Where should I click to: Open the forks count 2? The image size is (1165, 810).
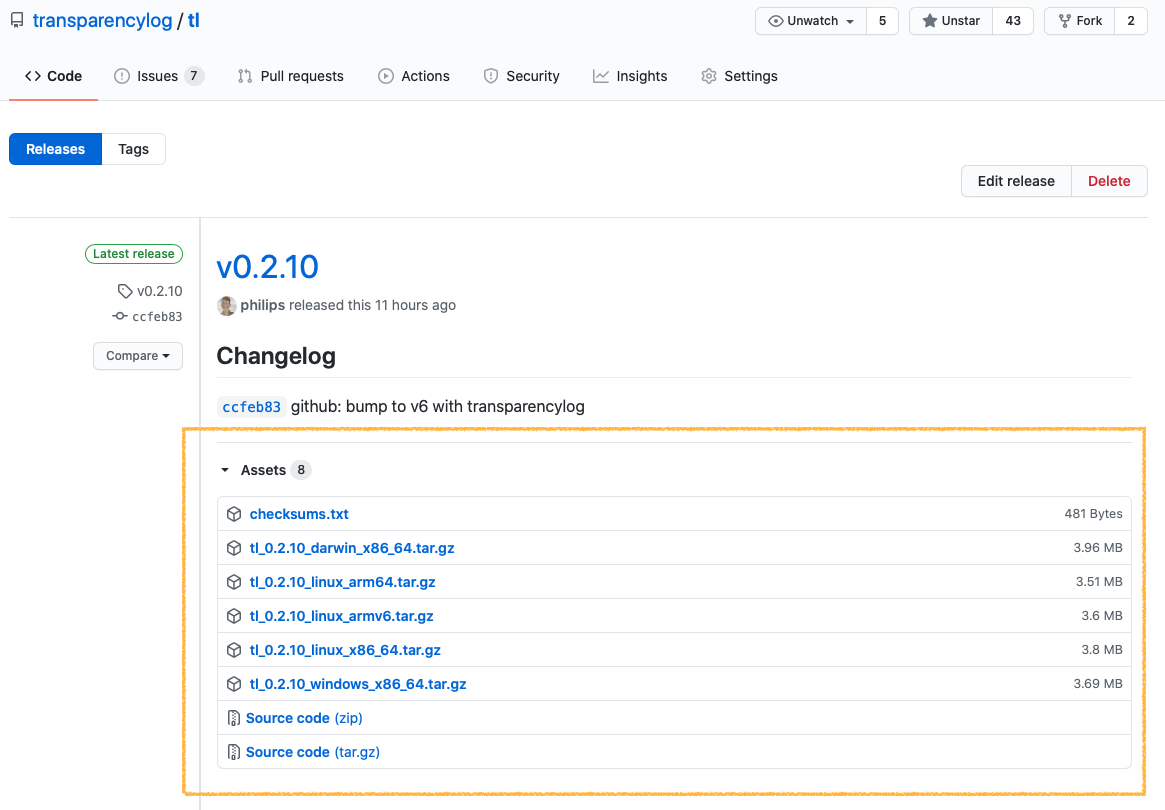point(1131,21)
